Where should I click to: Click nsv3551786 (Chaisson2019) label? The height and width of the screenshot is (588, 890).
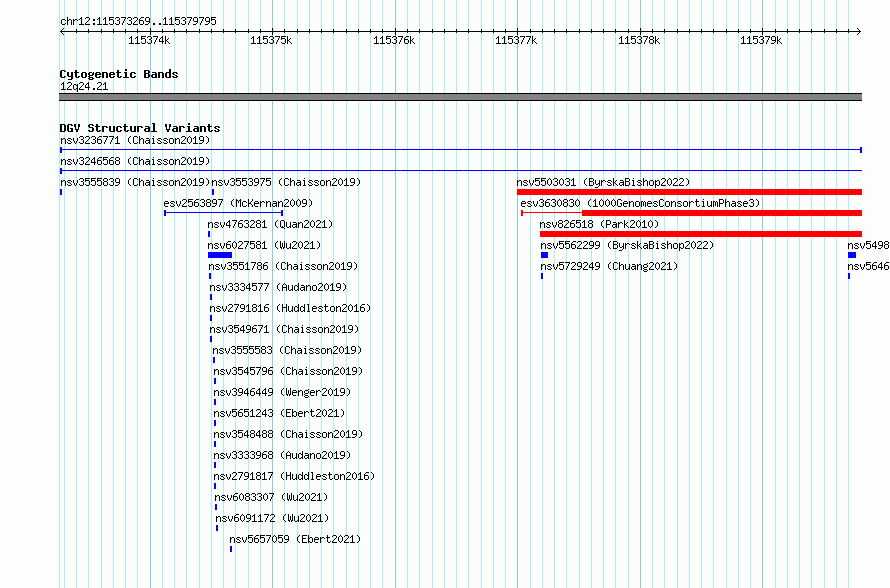point(283,266)
